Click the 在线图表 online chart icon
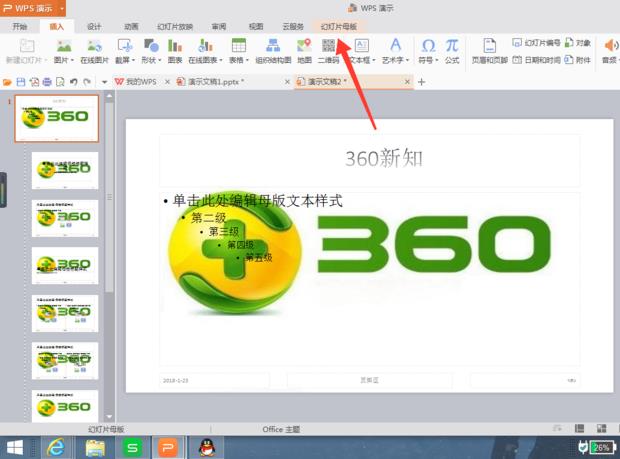 click(x=205, y=46)
